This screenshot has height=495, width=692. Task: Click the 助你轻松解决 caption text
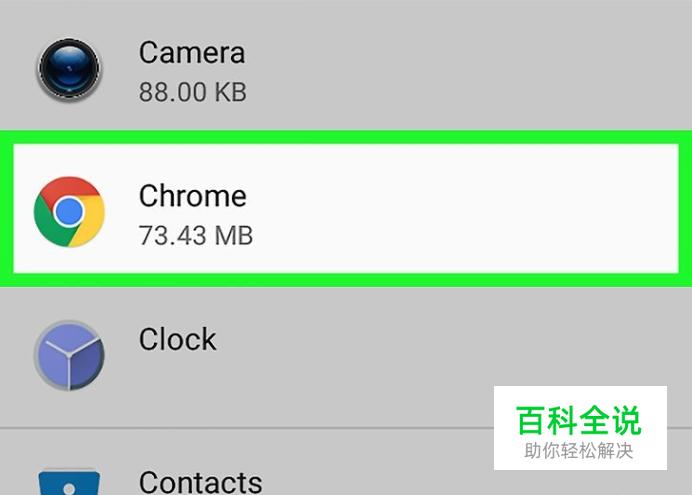[579, 451]
